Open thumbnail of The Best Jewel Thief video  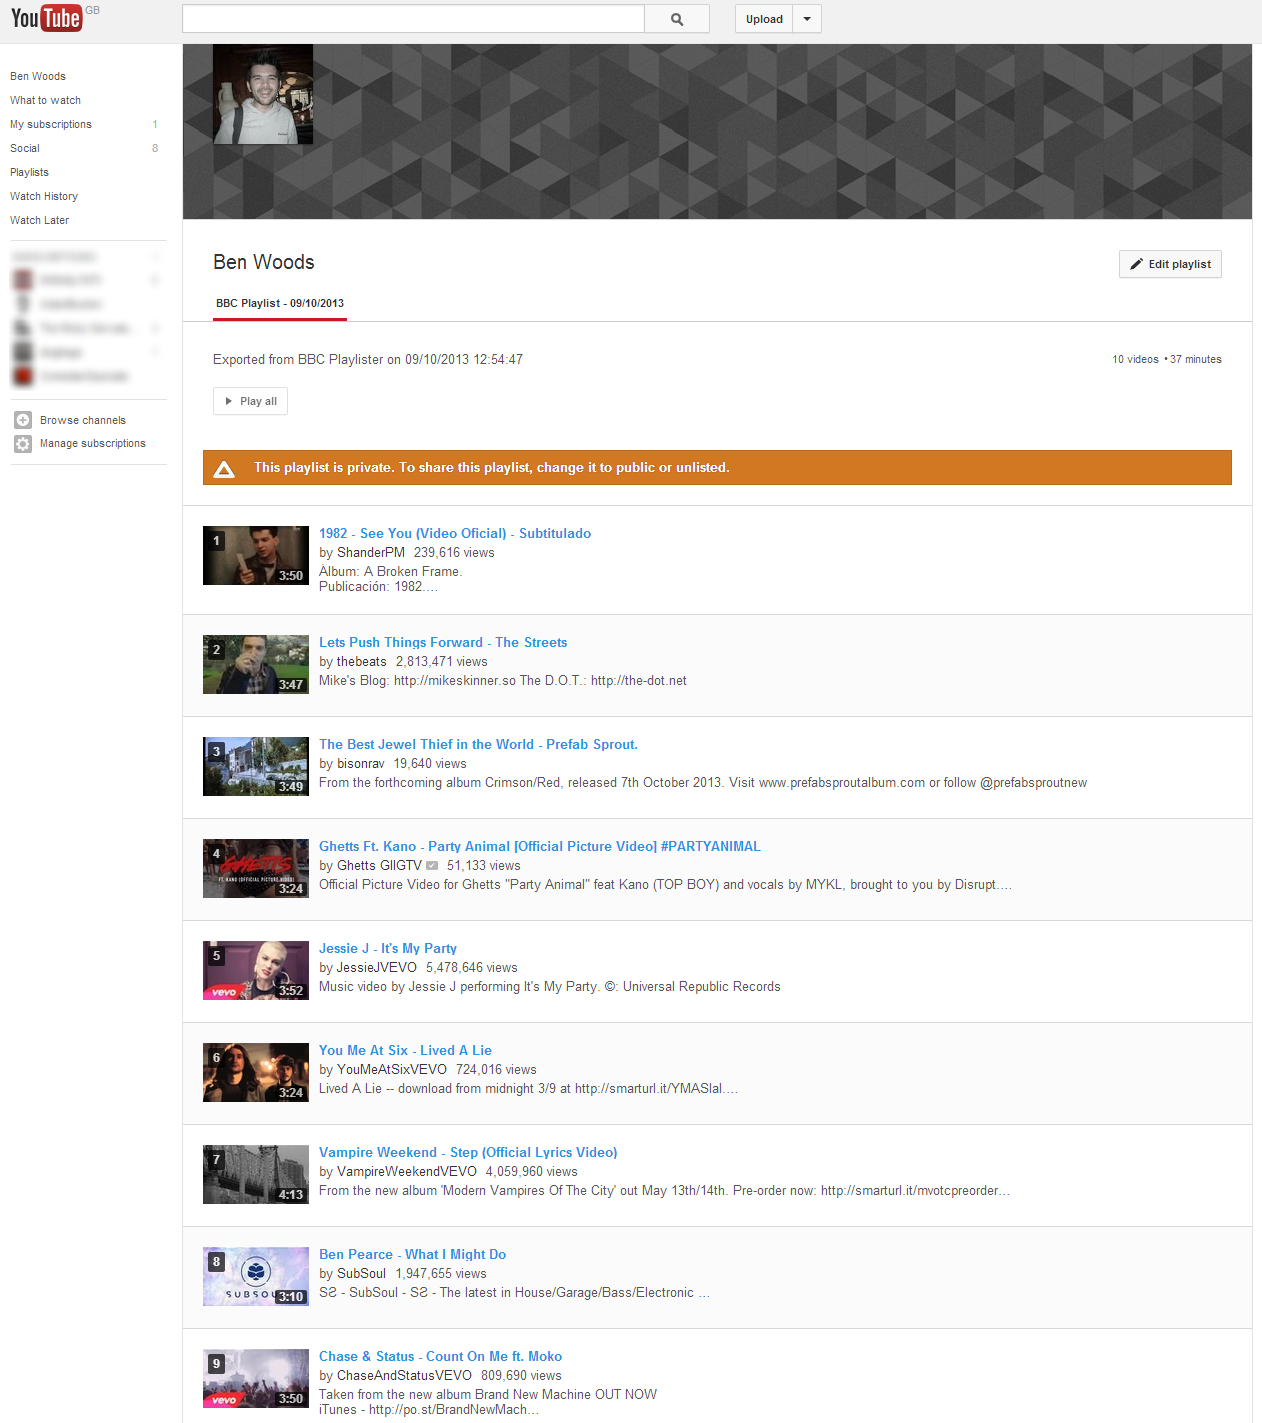pos(256,766)
